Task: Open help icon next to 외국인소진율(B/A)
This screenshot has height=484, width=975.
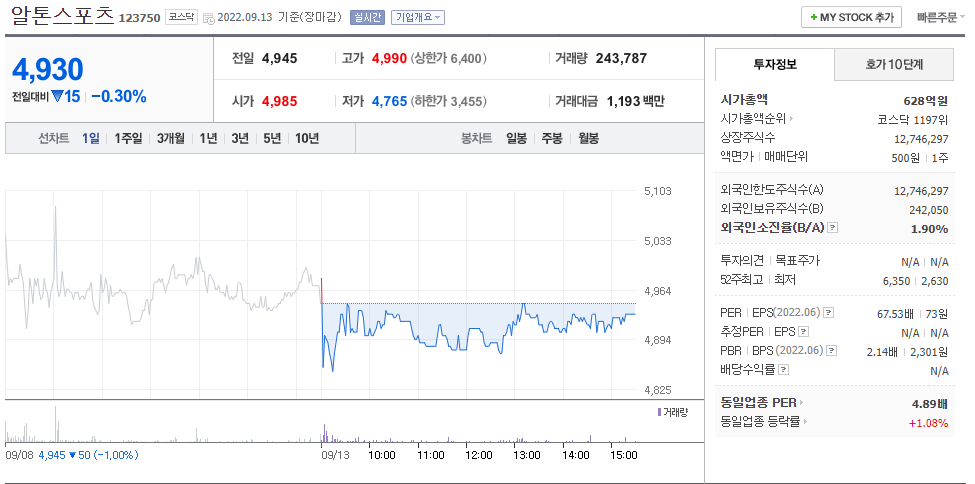Action: tap(833, 228)
